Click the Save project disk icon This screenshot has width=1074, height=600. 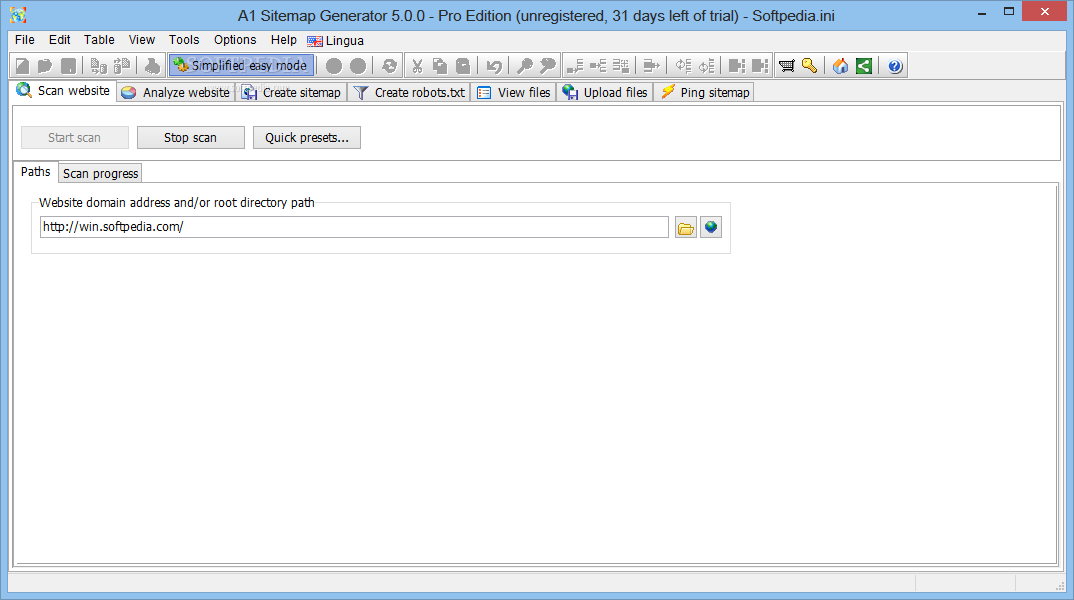click(x=68, y=66)
